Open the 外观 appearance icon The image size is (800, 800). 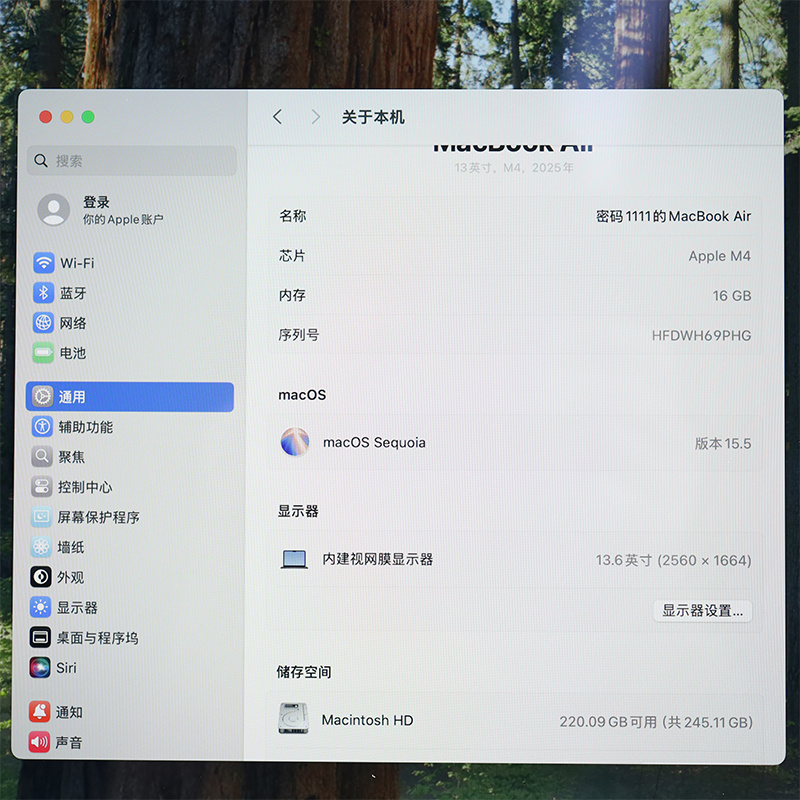point(41,577)
